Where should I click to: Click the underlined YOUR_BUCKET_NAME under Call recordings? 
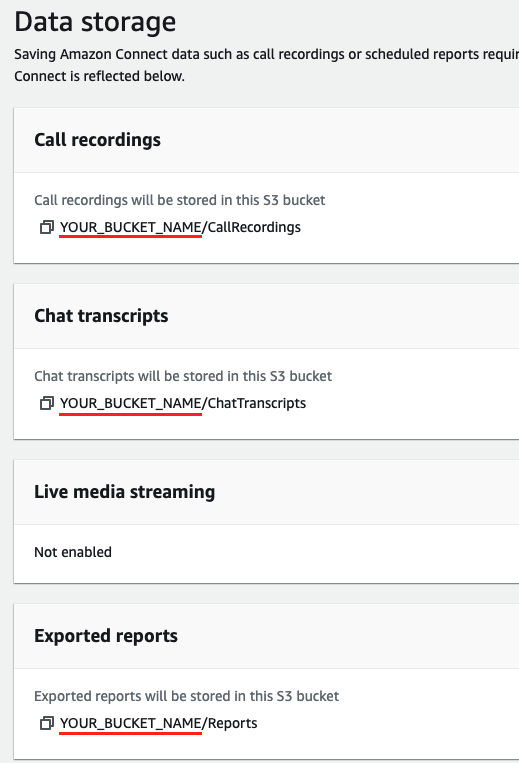coord(130,227)
